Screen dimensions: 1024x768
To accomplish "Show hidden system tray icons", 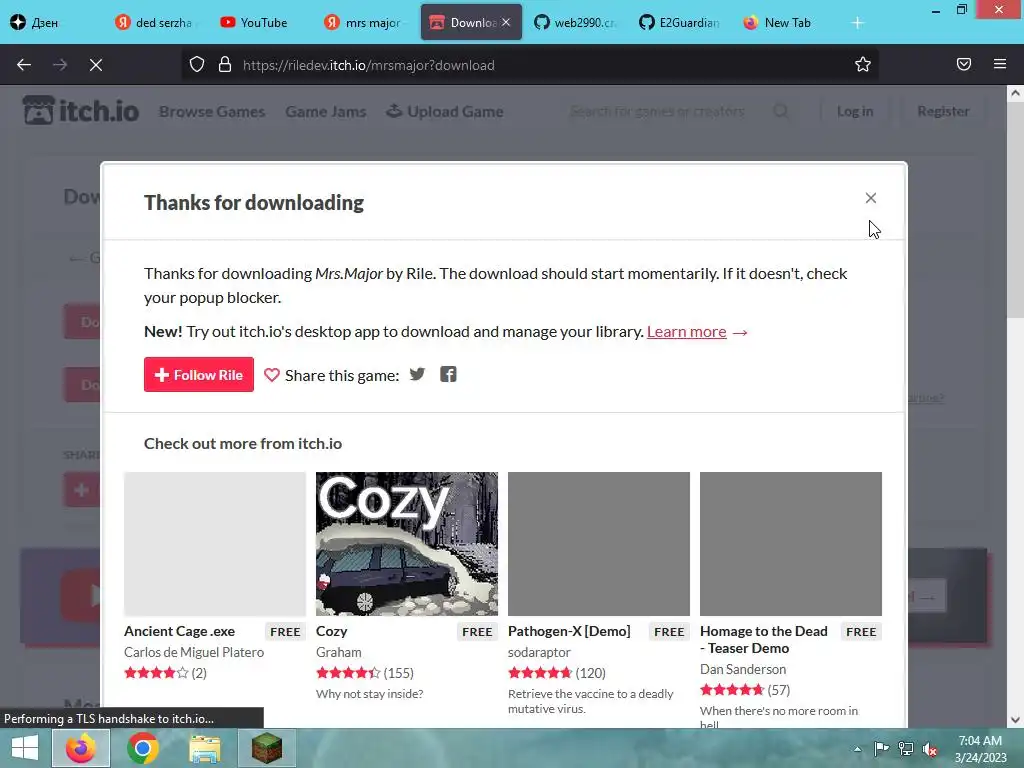I will (857, 749).
